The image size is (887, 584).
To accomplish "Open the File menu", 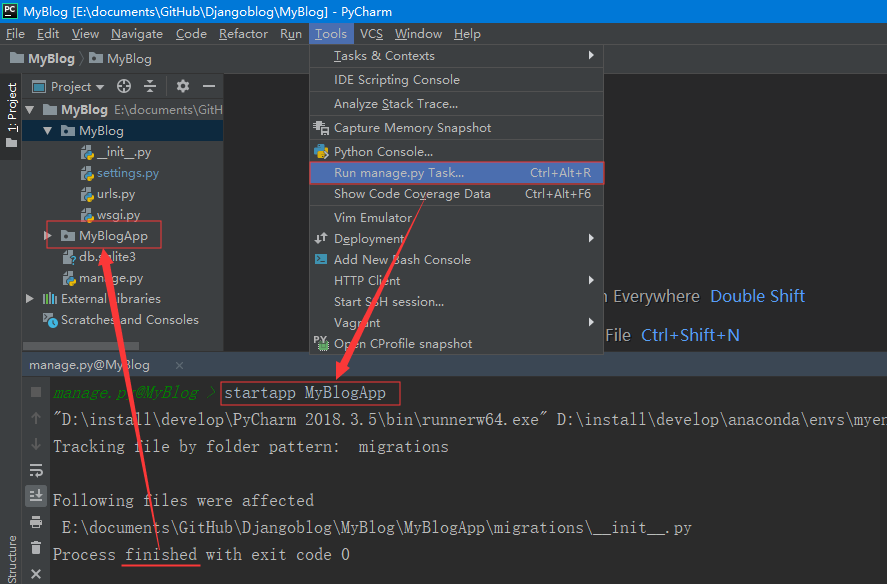I will click(x=15, y=34).
